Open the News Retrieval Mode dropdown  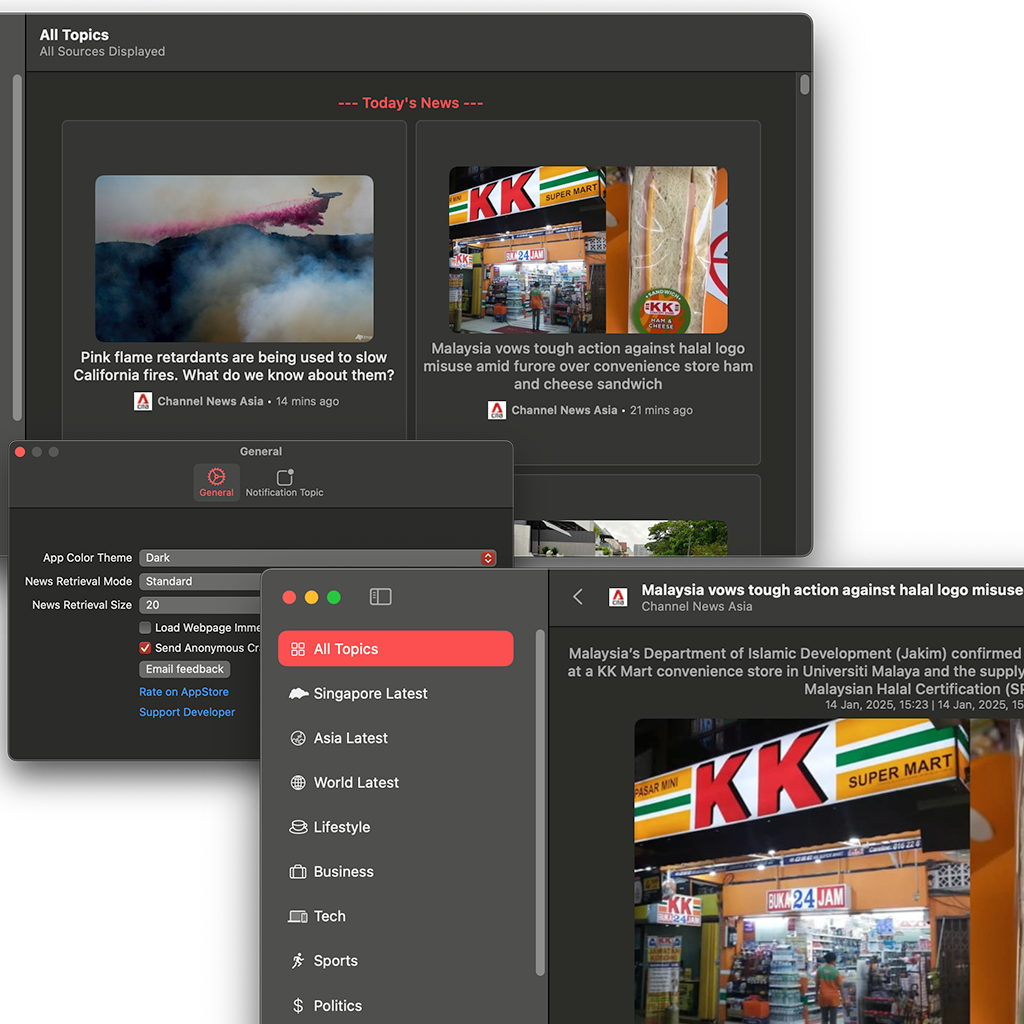(200, 581)
